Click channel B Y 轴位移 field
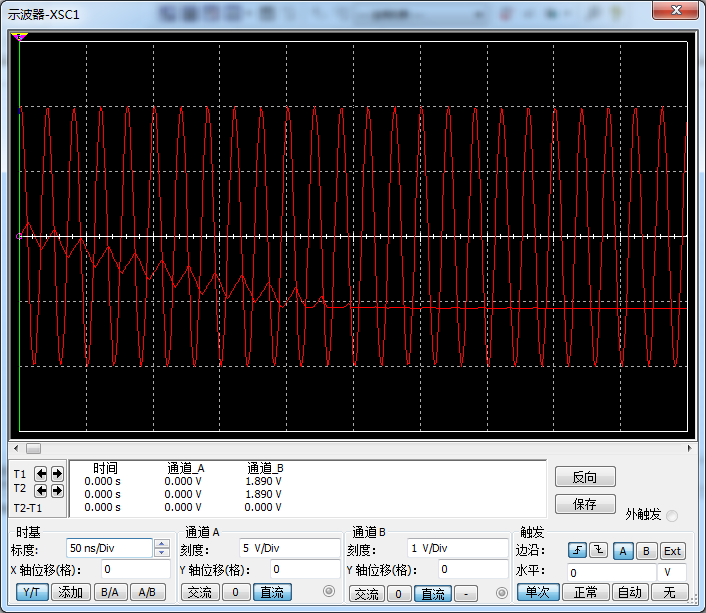Screen dimensions: 706x613 [x=473, y=569]
